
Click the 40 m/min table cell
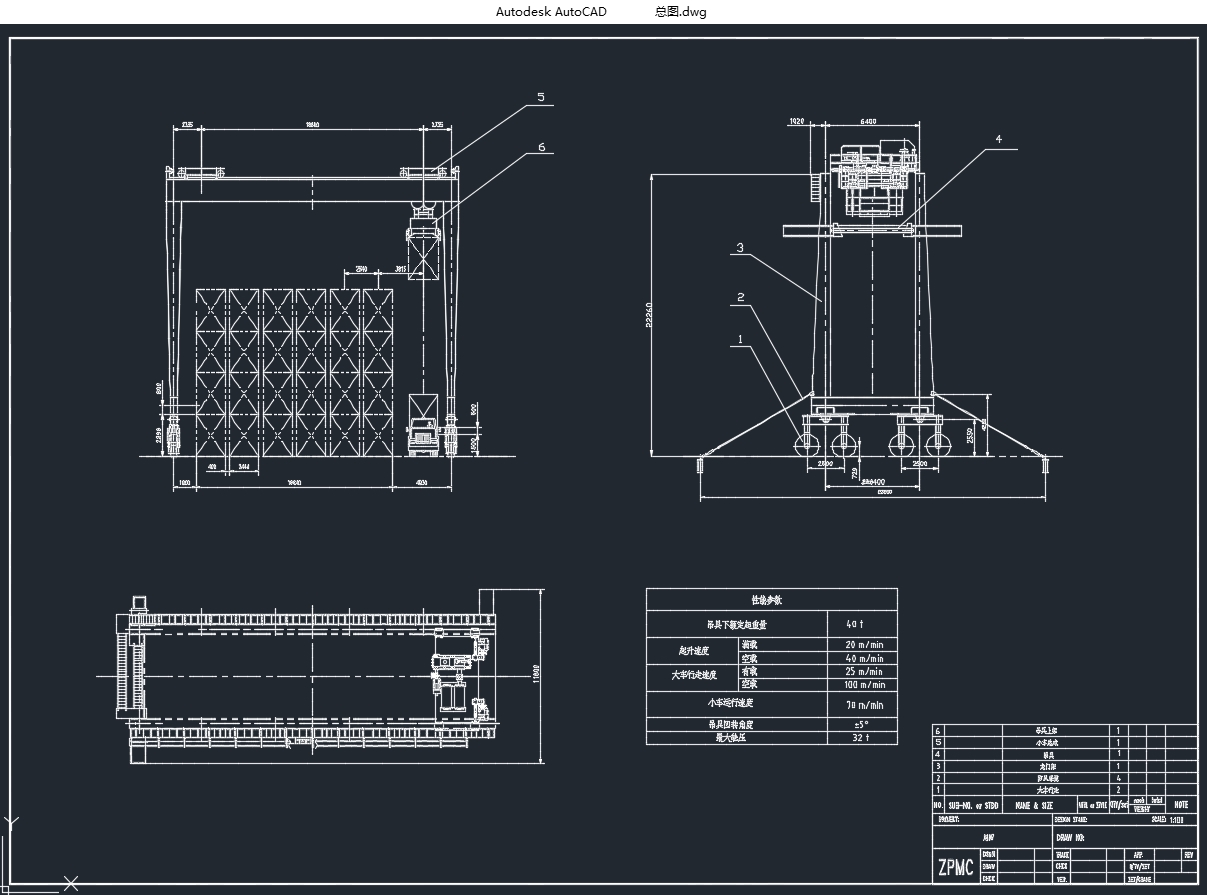[864, 659]
